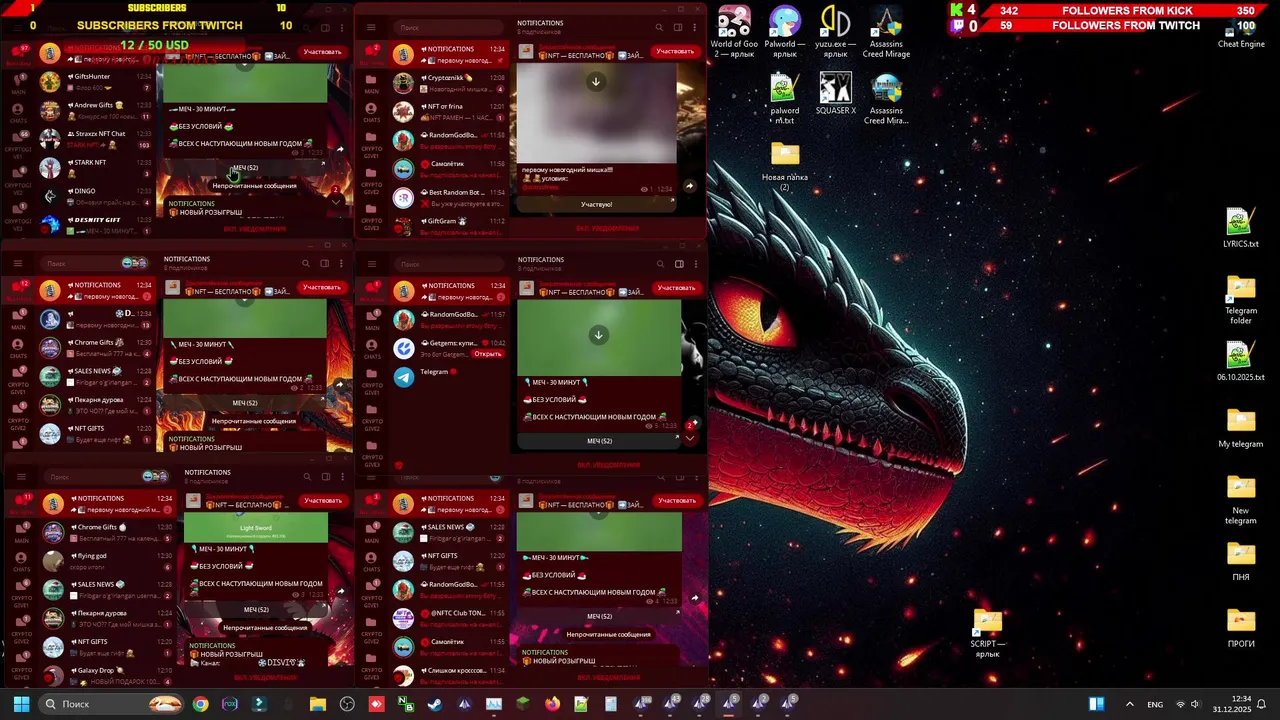Screen dimensions: 1280x720
Task: Jump down arrow on green image, middle-right window
Action: click(x=598, y=335)
